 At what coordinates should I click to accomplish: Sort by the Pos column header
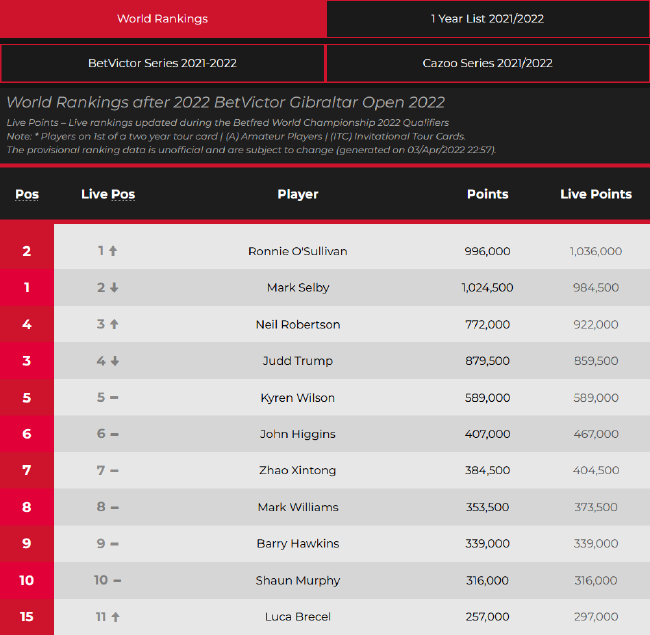(x=27, y=194)
